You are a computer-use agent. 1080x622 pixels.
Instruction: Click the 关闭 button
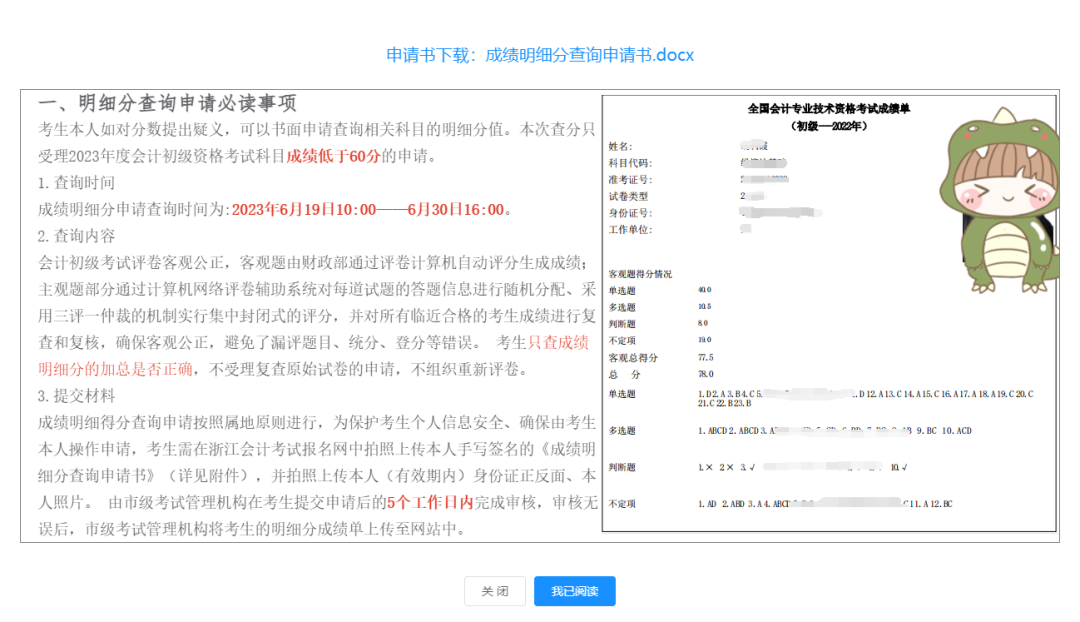point(494,591)
